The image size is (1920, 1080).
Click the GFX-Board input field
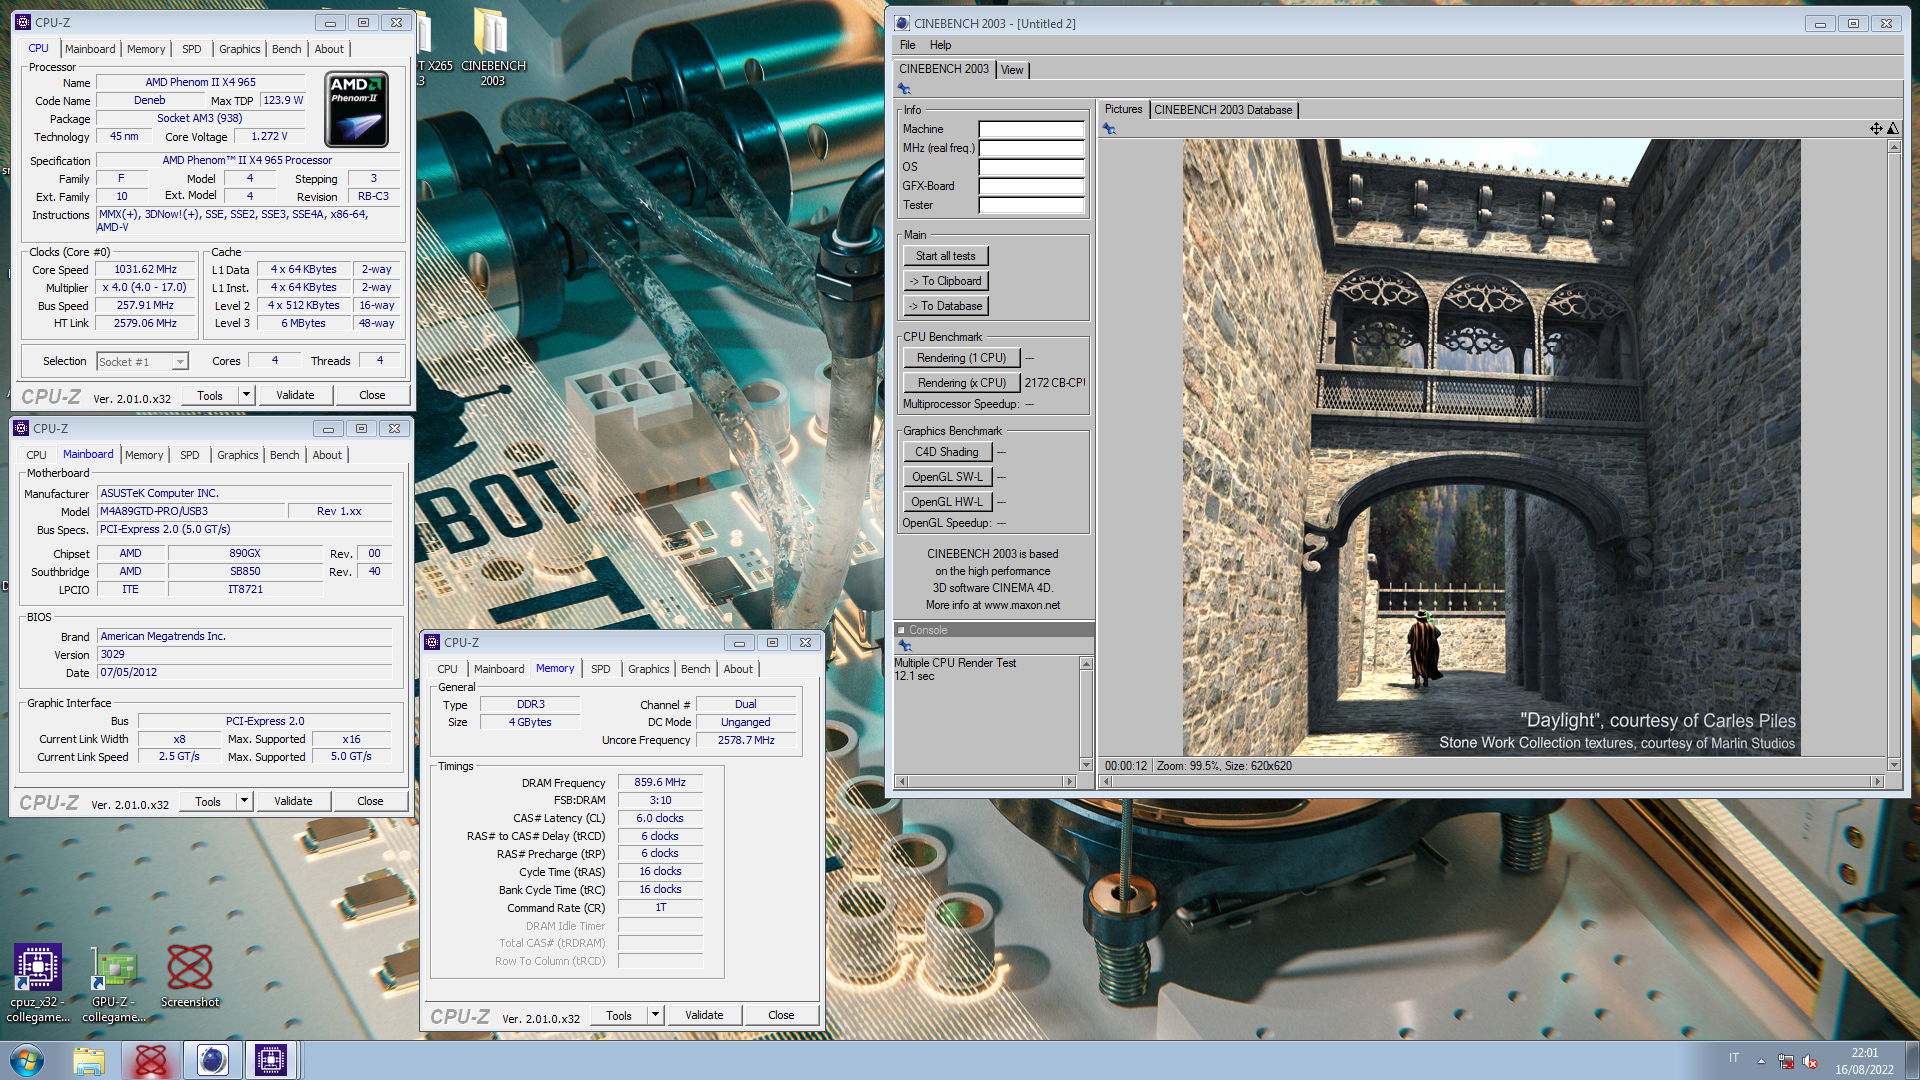click(1031, 186)
